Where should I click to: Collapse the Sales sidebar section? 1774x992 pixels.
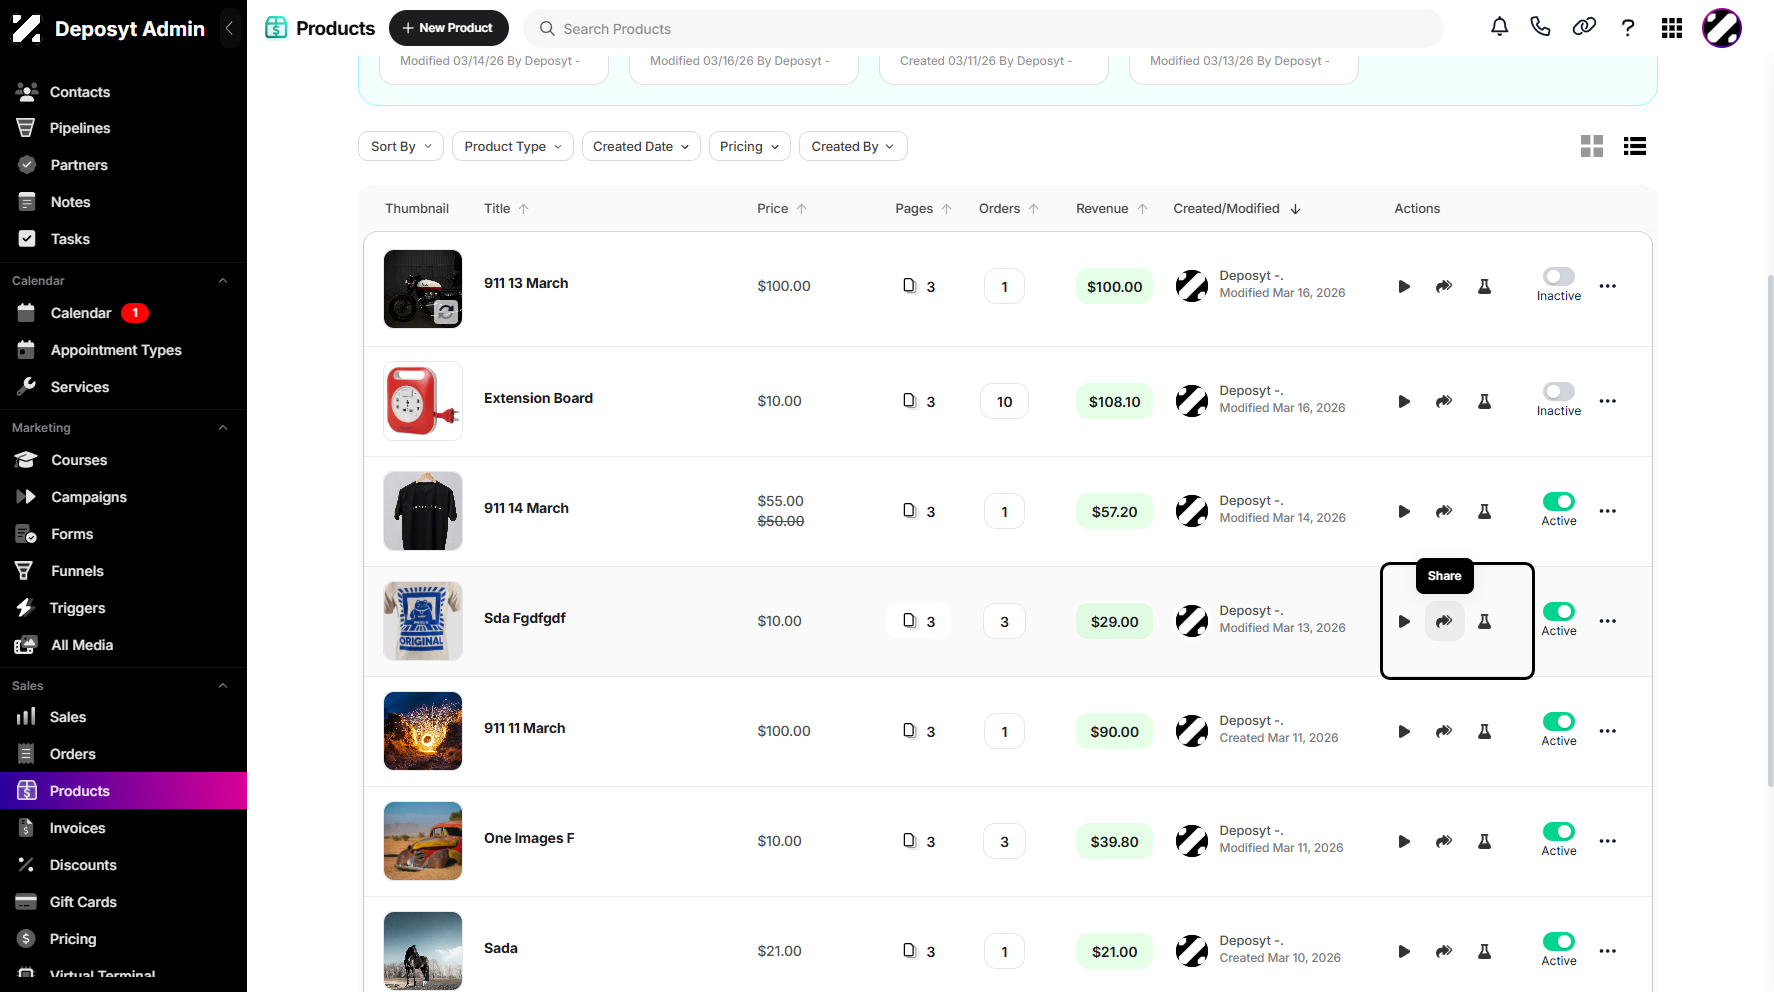(223, 686)
